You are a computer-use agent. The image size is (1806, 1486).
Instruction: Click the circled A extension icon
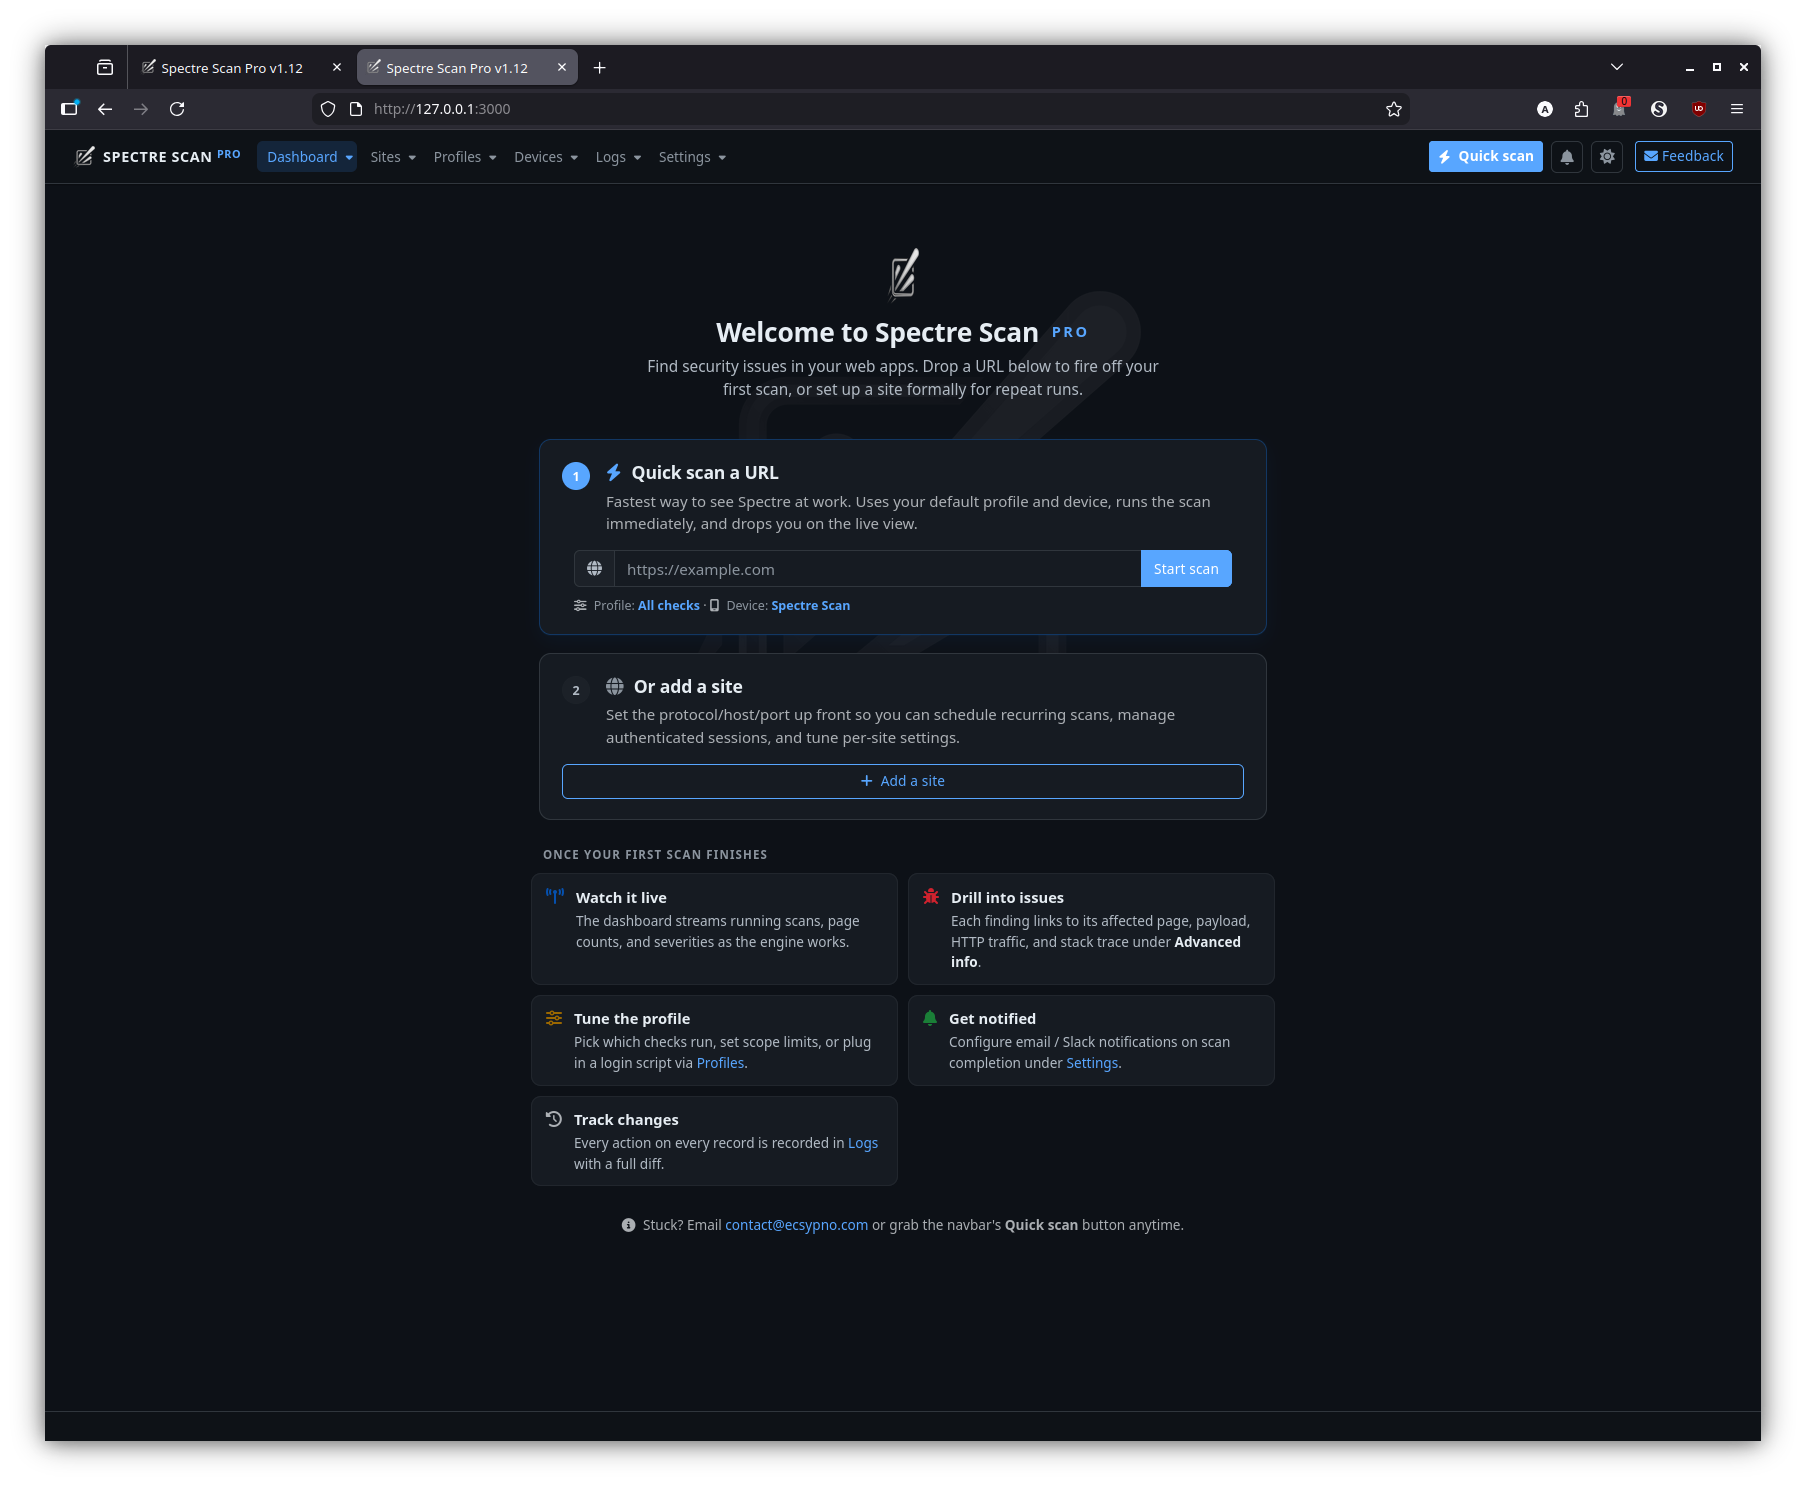1545,109
